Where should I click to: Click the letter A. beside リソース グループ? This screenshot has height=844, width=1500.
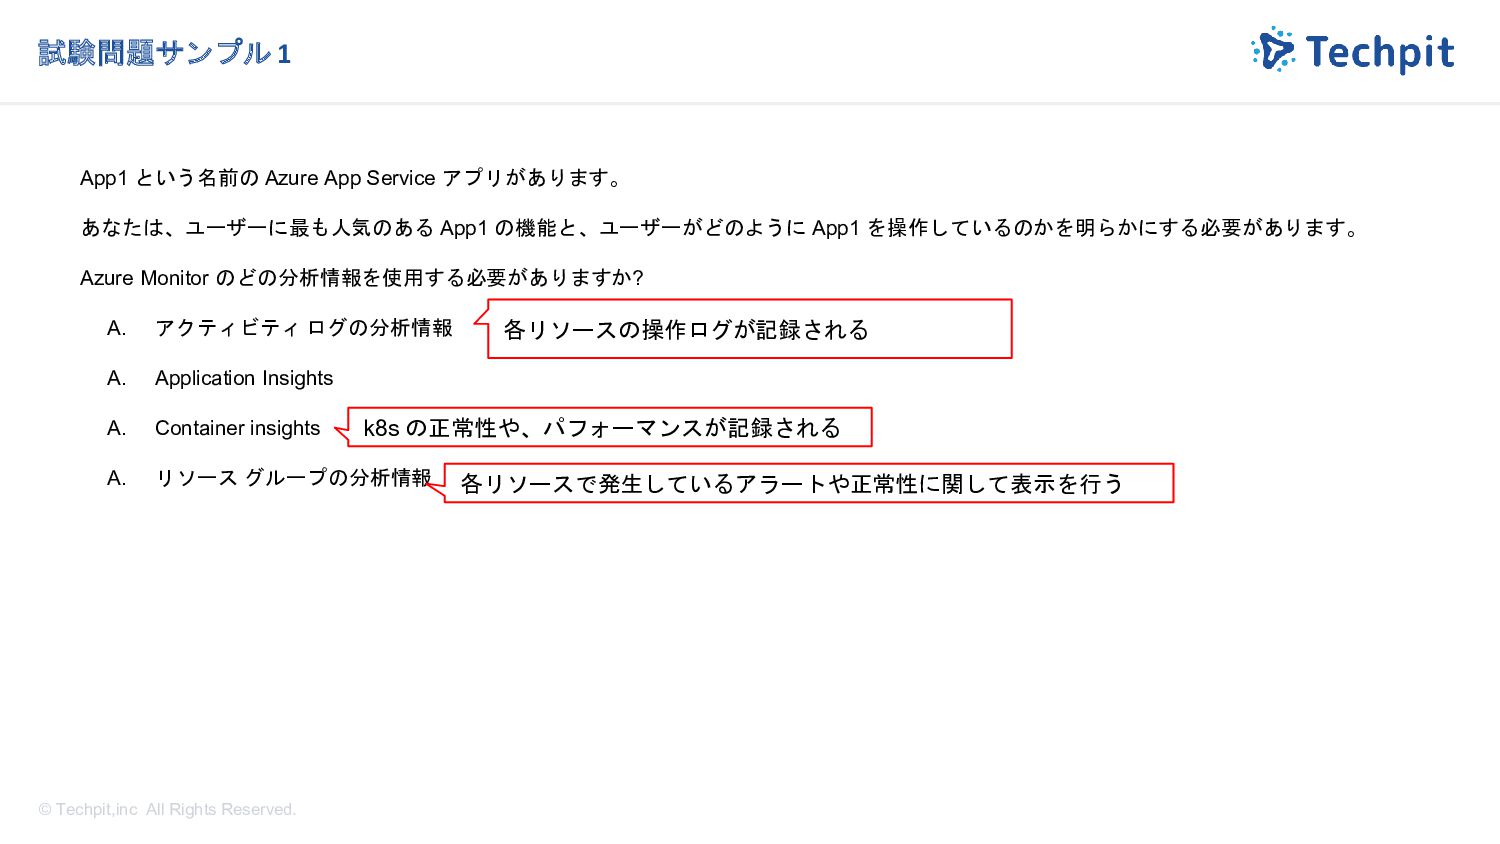pyautogui.click(x=117, y=478)
